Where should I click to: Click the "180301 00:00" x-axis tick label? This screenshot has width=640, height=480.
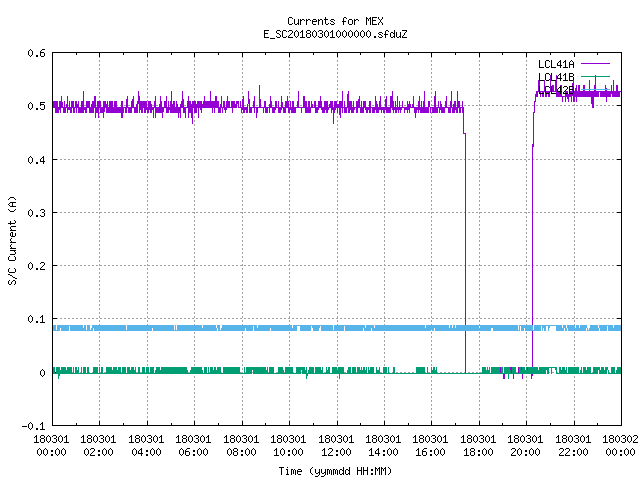click(51, 446)
